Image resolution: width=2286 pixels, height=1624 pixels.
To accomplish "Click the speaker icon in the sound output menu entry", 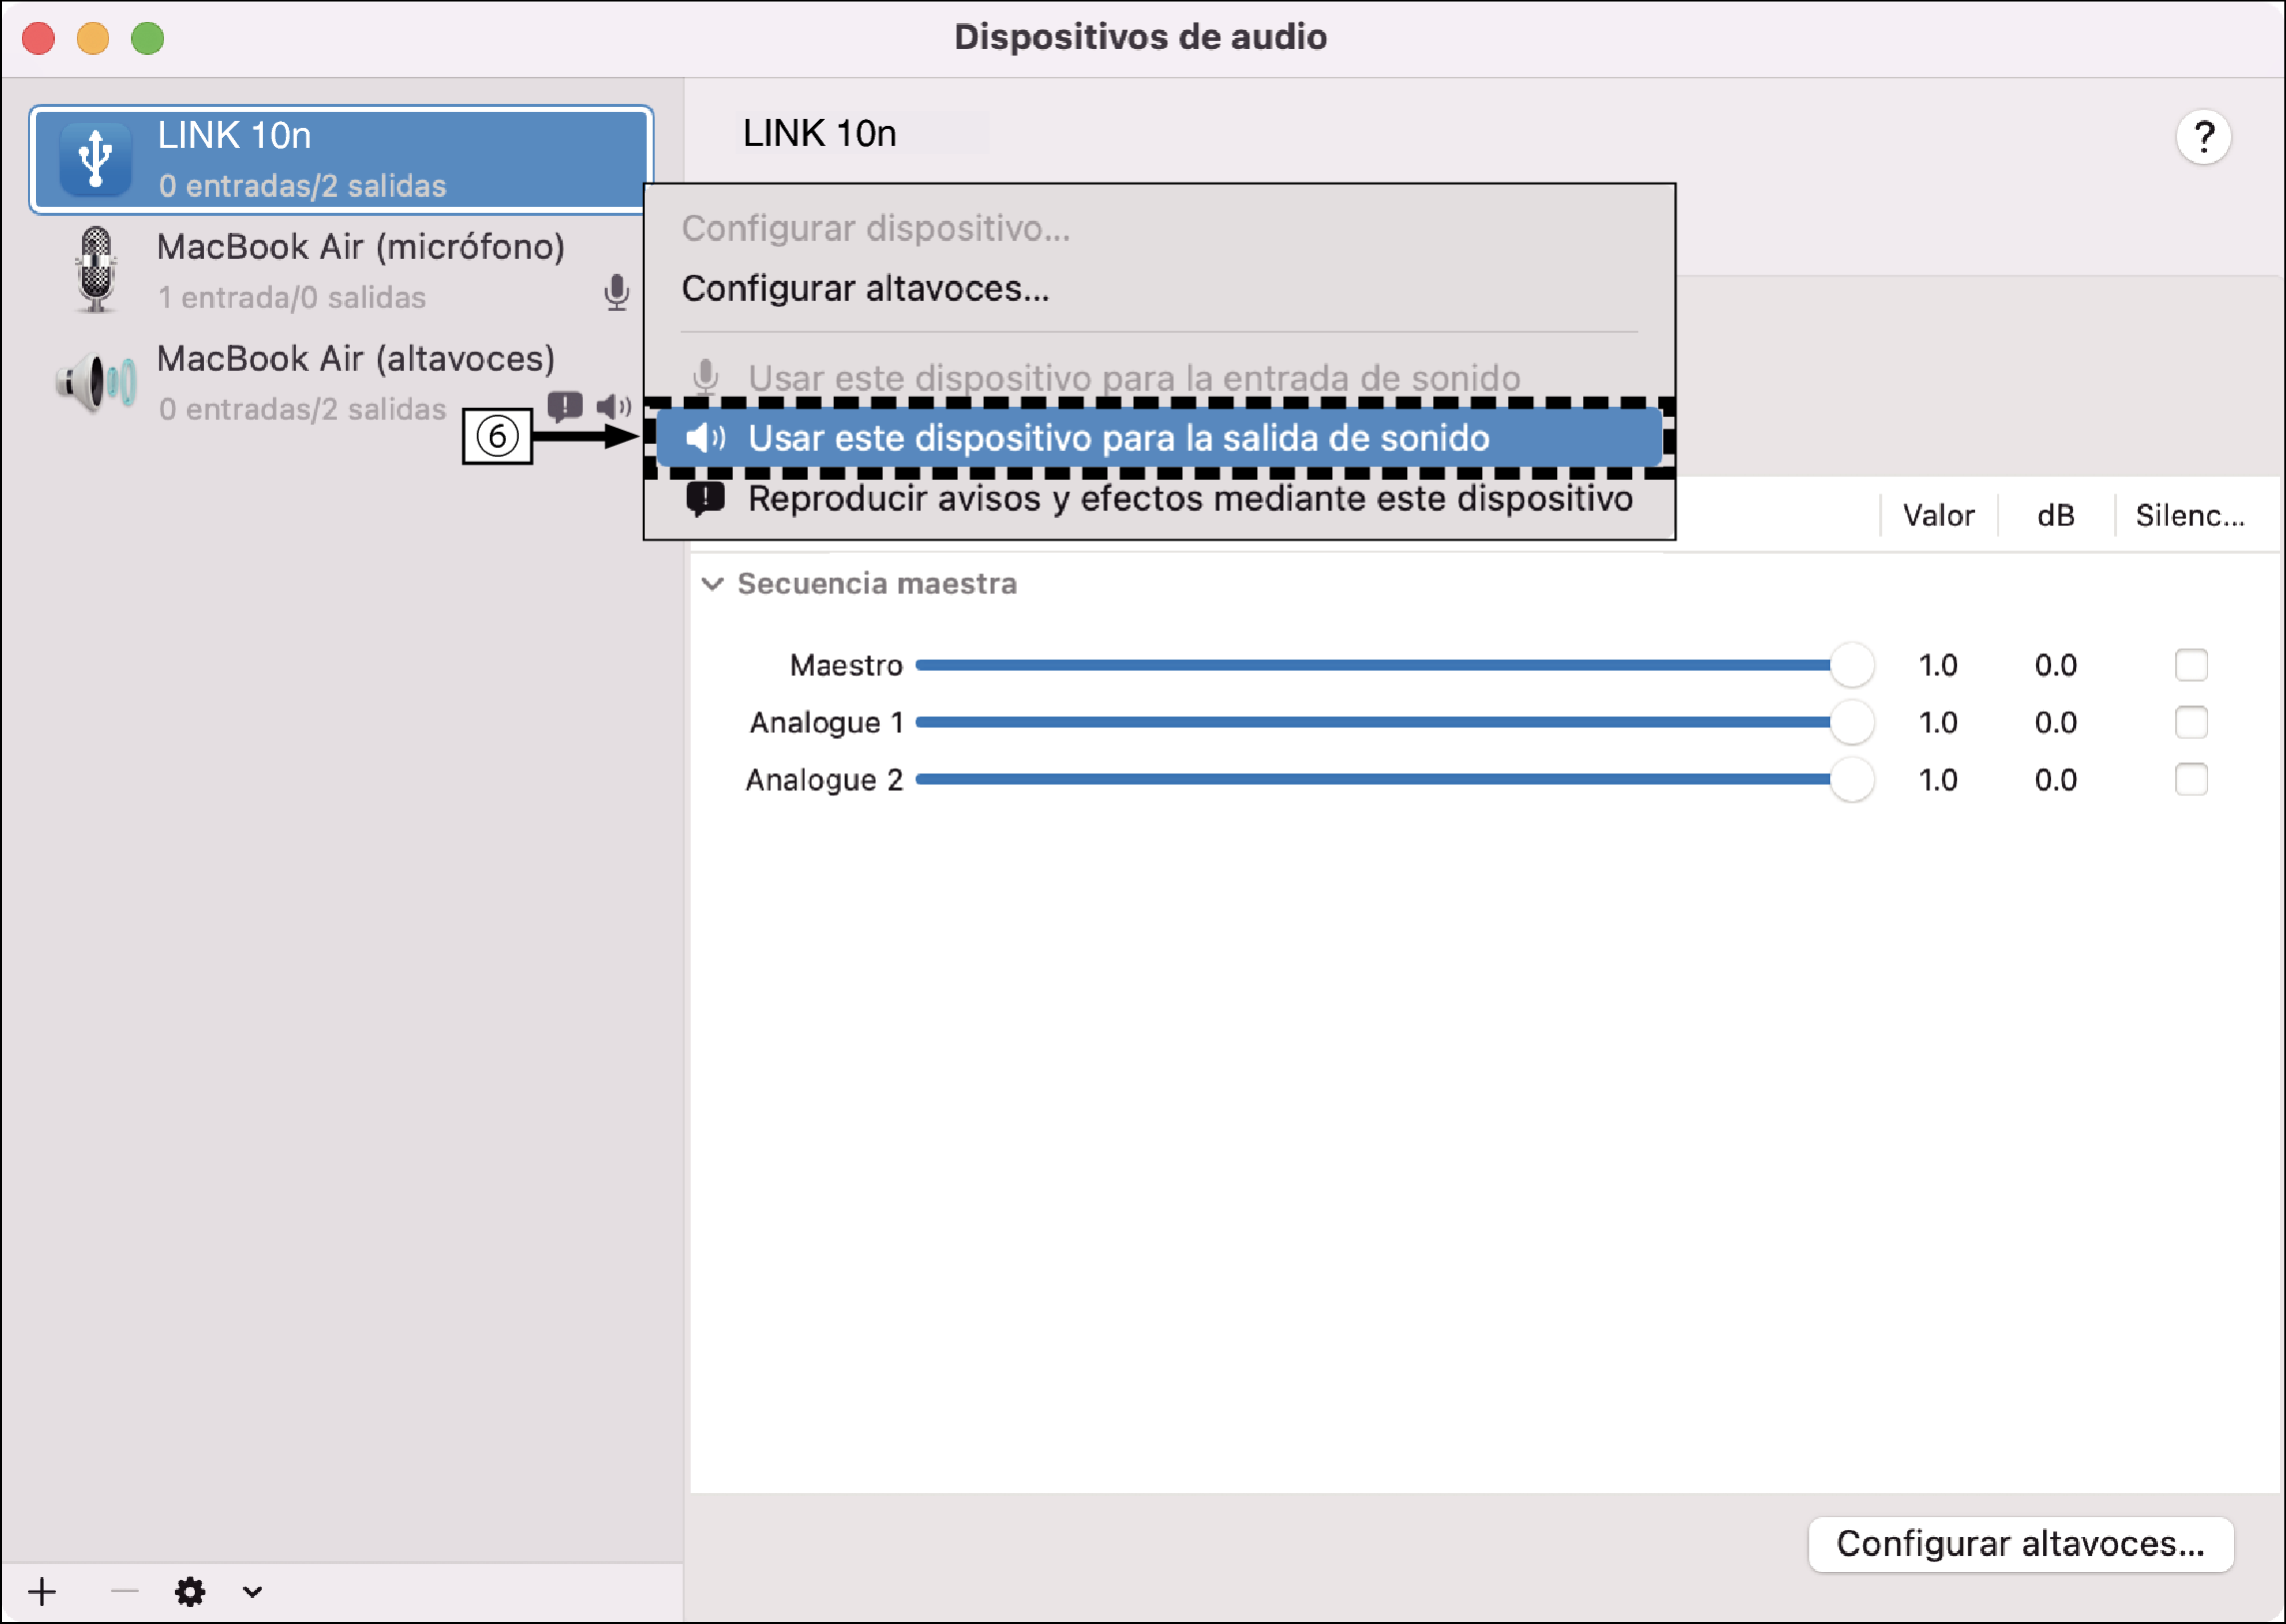I will tap(706, 438).
